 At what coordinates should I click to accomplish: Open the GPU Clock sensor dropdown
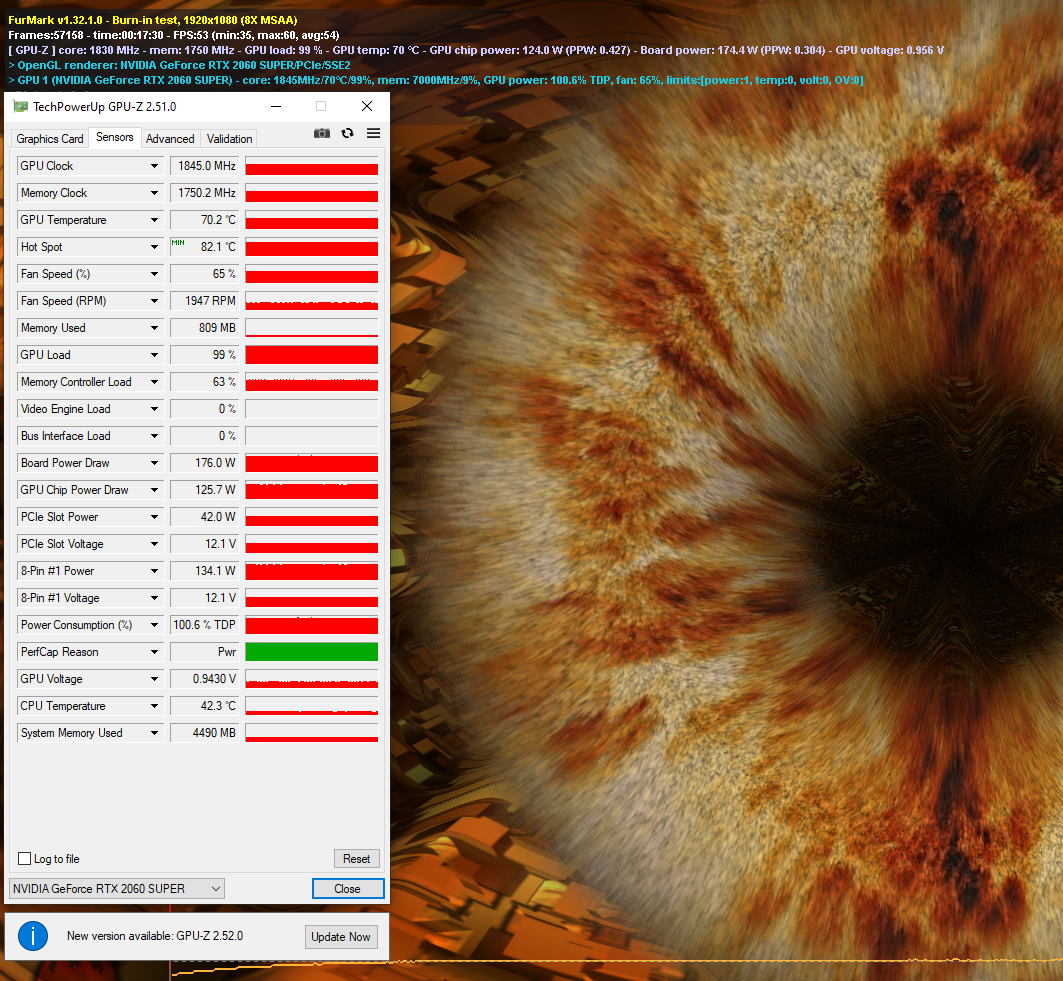pyautogui.click(x=155, y=166)
